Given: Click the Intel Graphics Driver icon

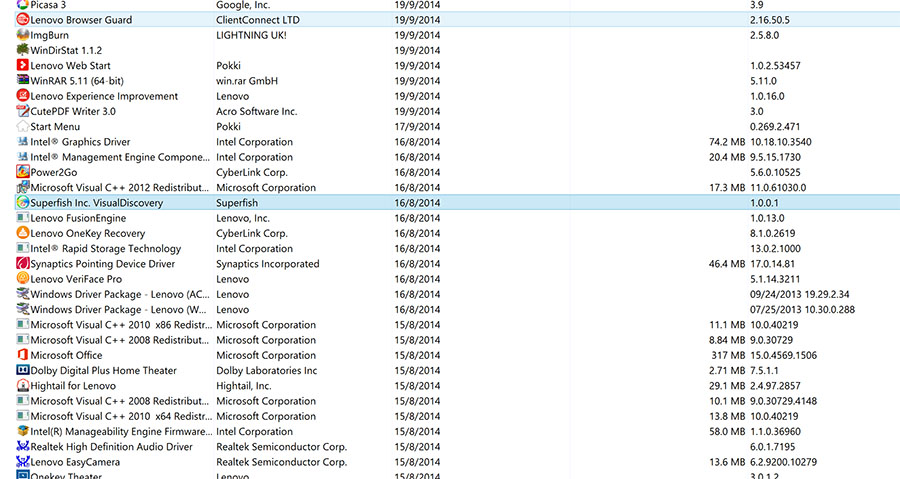Looking at the screenshot, I should click(22, 141).
